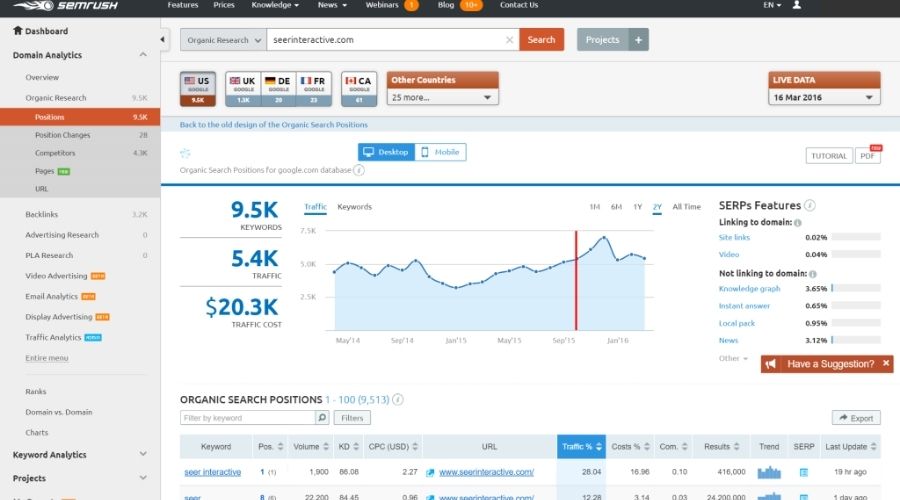Select the UK Google database
This screenshot has width=900, height=500.
[x=242, y=88]
